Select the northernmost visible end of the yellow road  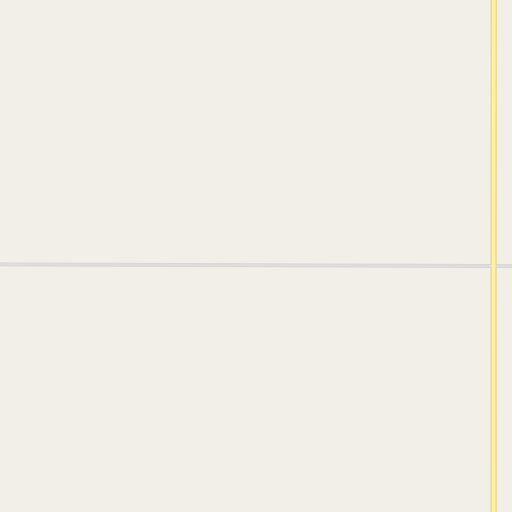tap(494, 2)
